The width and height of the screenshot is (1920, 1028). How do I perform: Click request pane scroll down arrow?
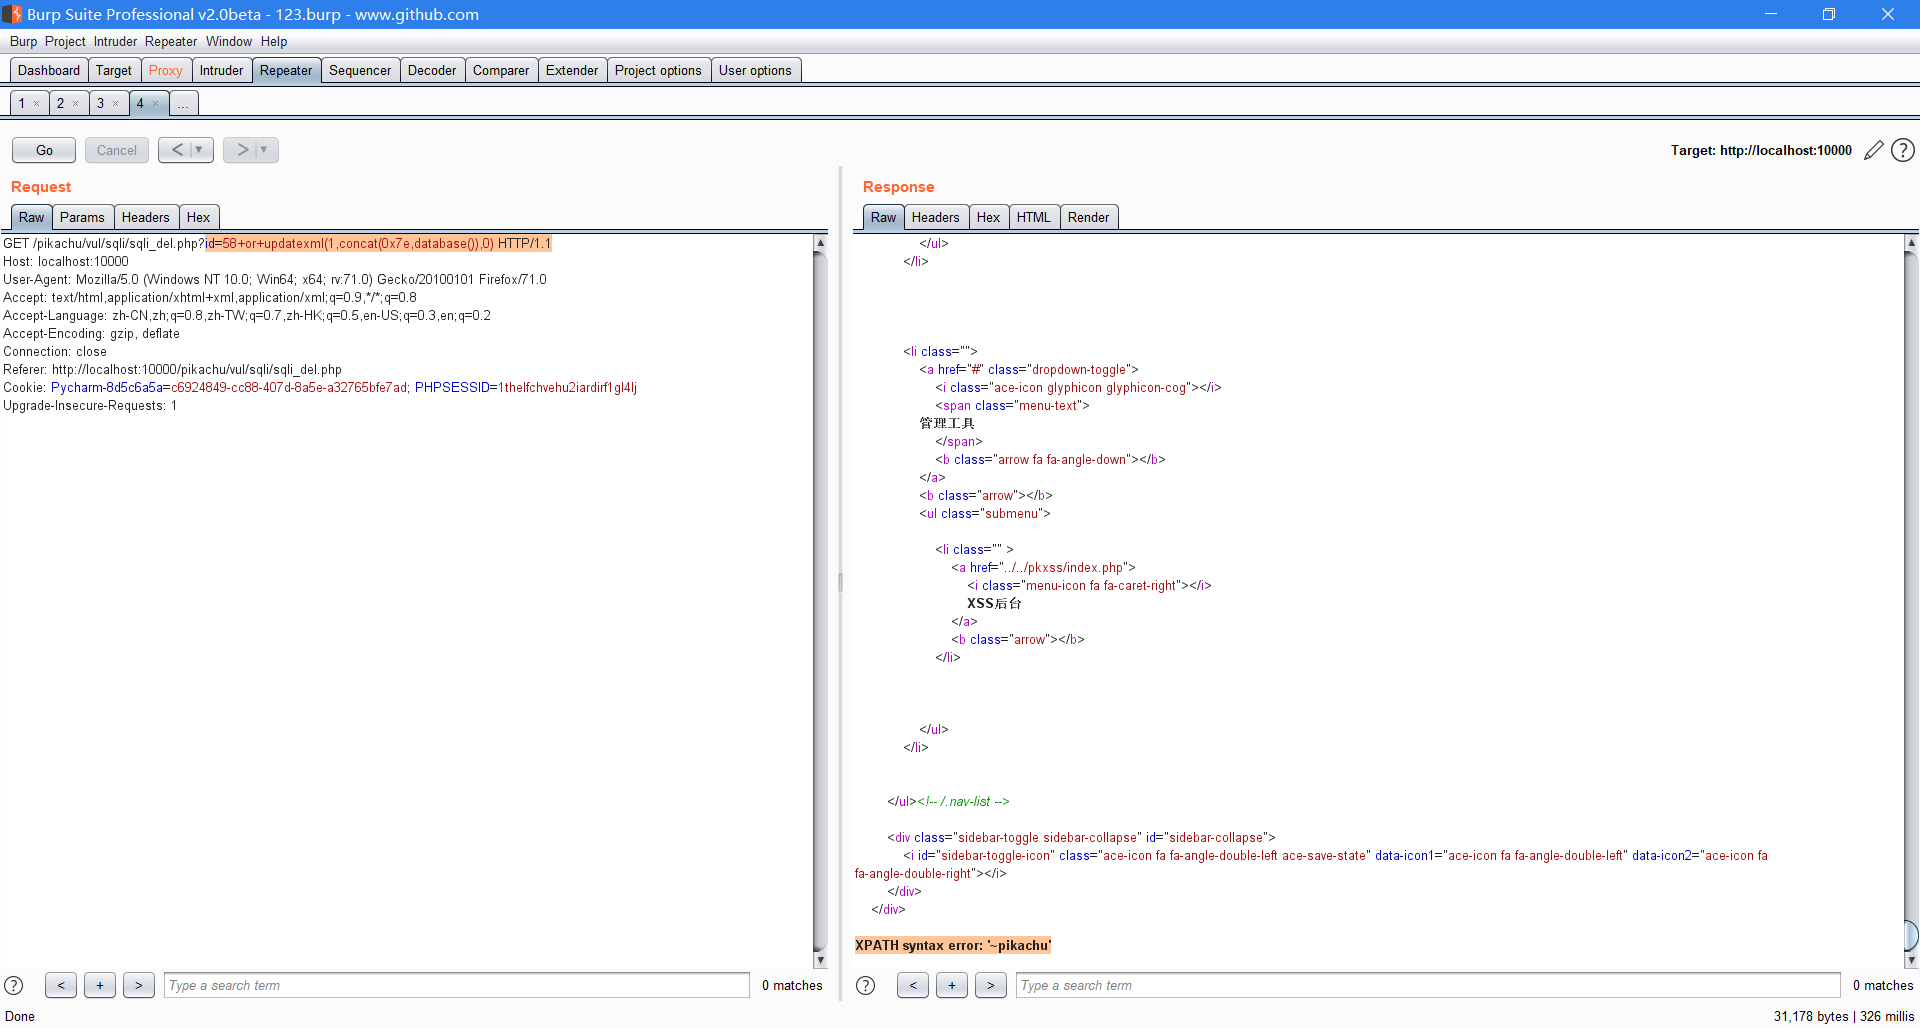pyautogui.click(x=820, y=960)
